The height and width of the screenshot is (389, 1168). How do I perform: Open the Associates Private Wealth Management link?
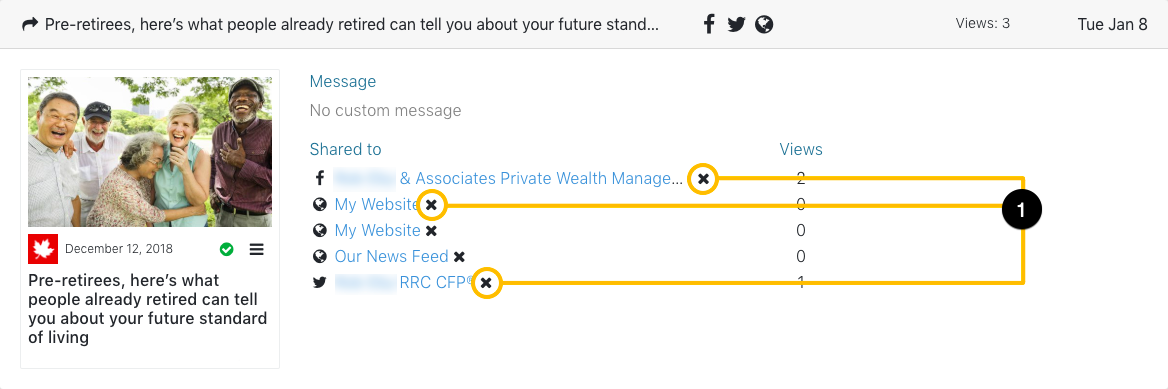tap(540, 179)
